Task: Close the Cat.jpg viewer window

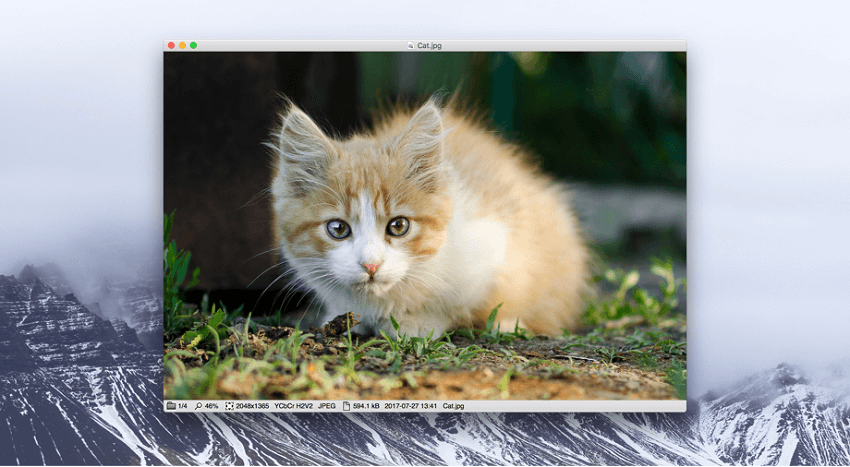Action: (x=171, y=45)
